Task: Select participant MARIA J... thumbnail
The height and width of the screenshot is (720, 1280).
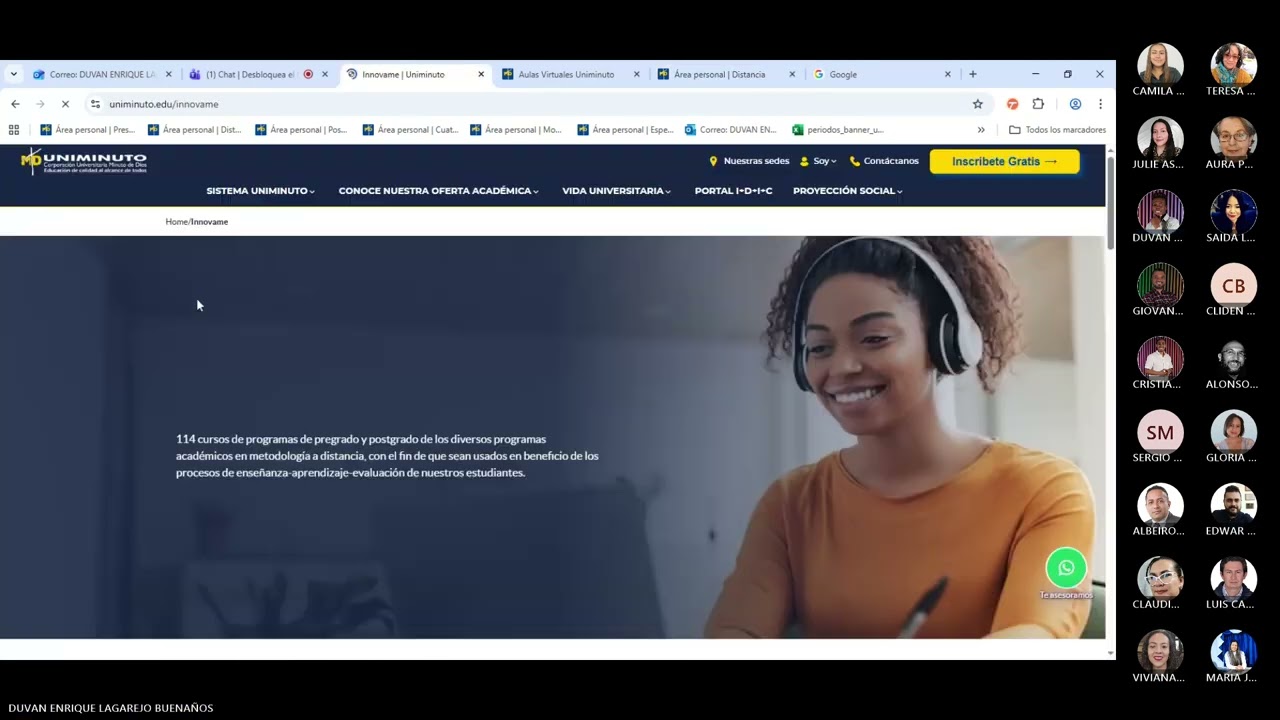Action: point(1233,652)
